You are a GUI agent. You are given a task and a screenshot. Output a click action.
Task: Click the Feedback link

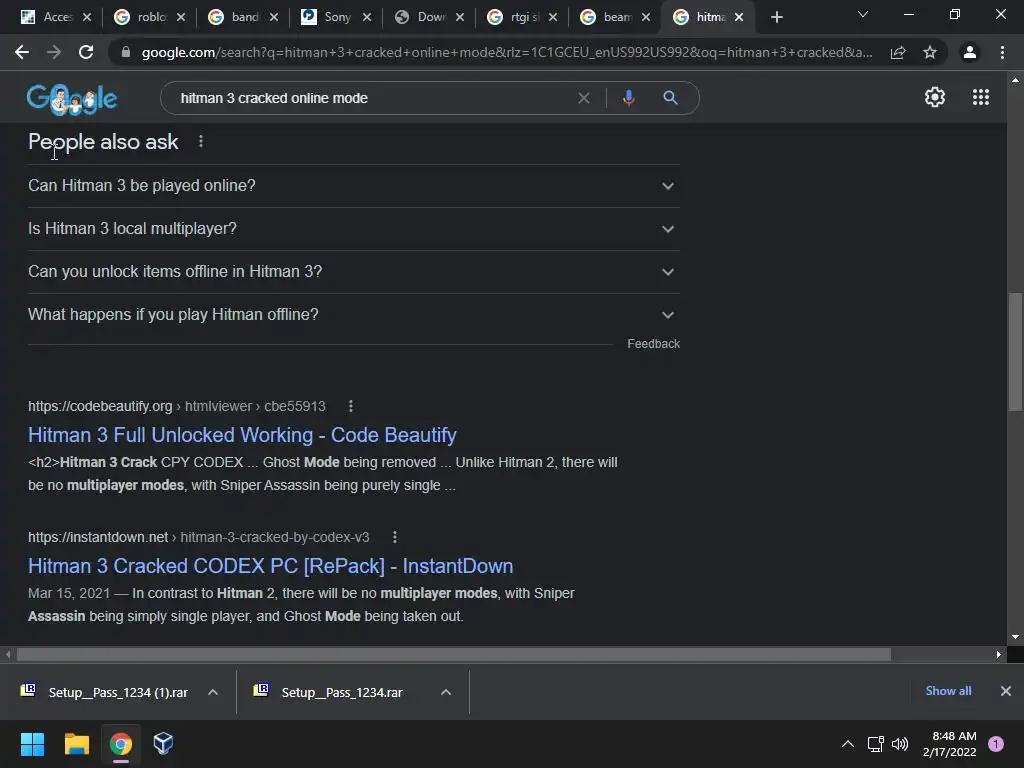click(x=653, y=344)
